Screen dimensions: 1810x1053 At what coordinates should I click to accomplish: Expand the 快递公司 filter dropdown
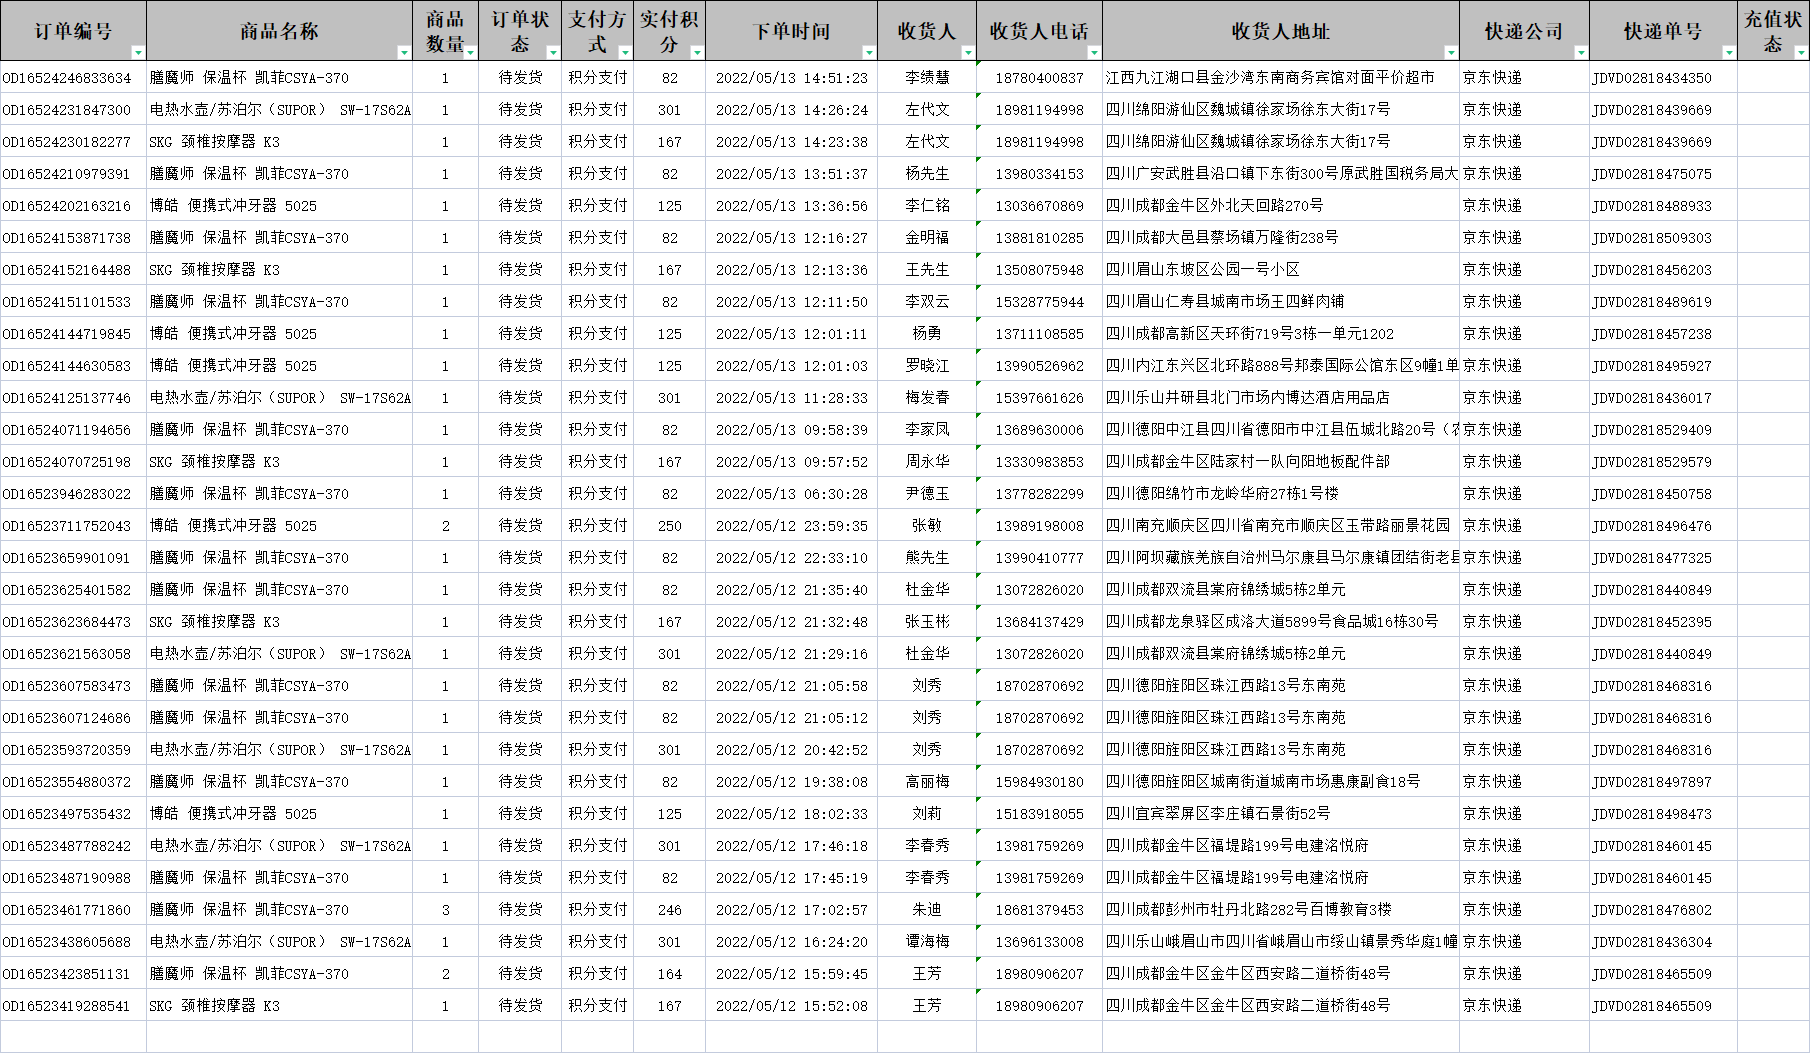point(1581,52)
